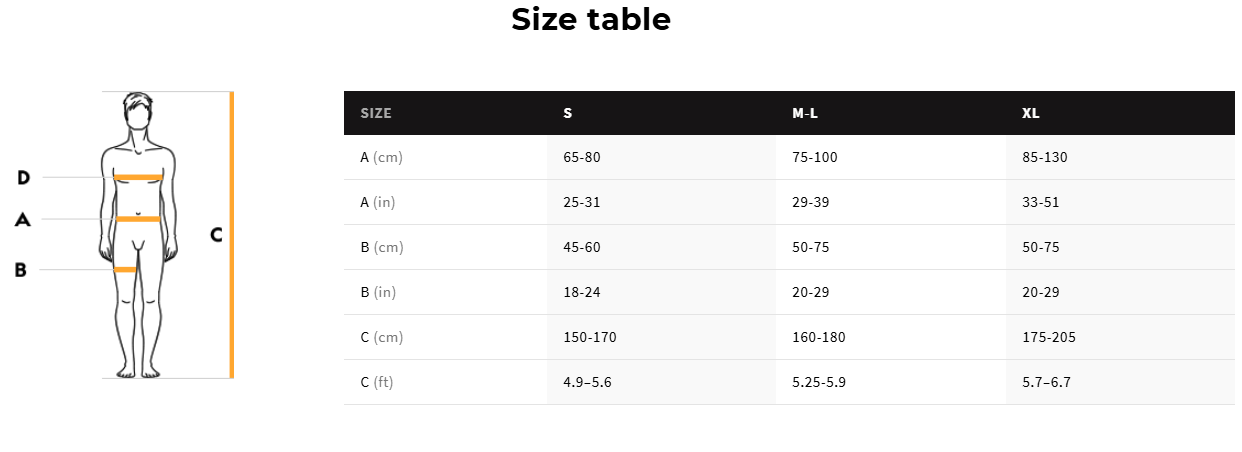Click the orange waist line on figure

(x=138, y=218)
